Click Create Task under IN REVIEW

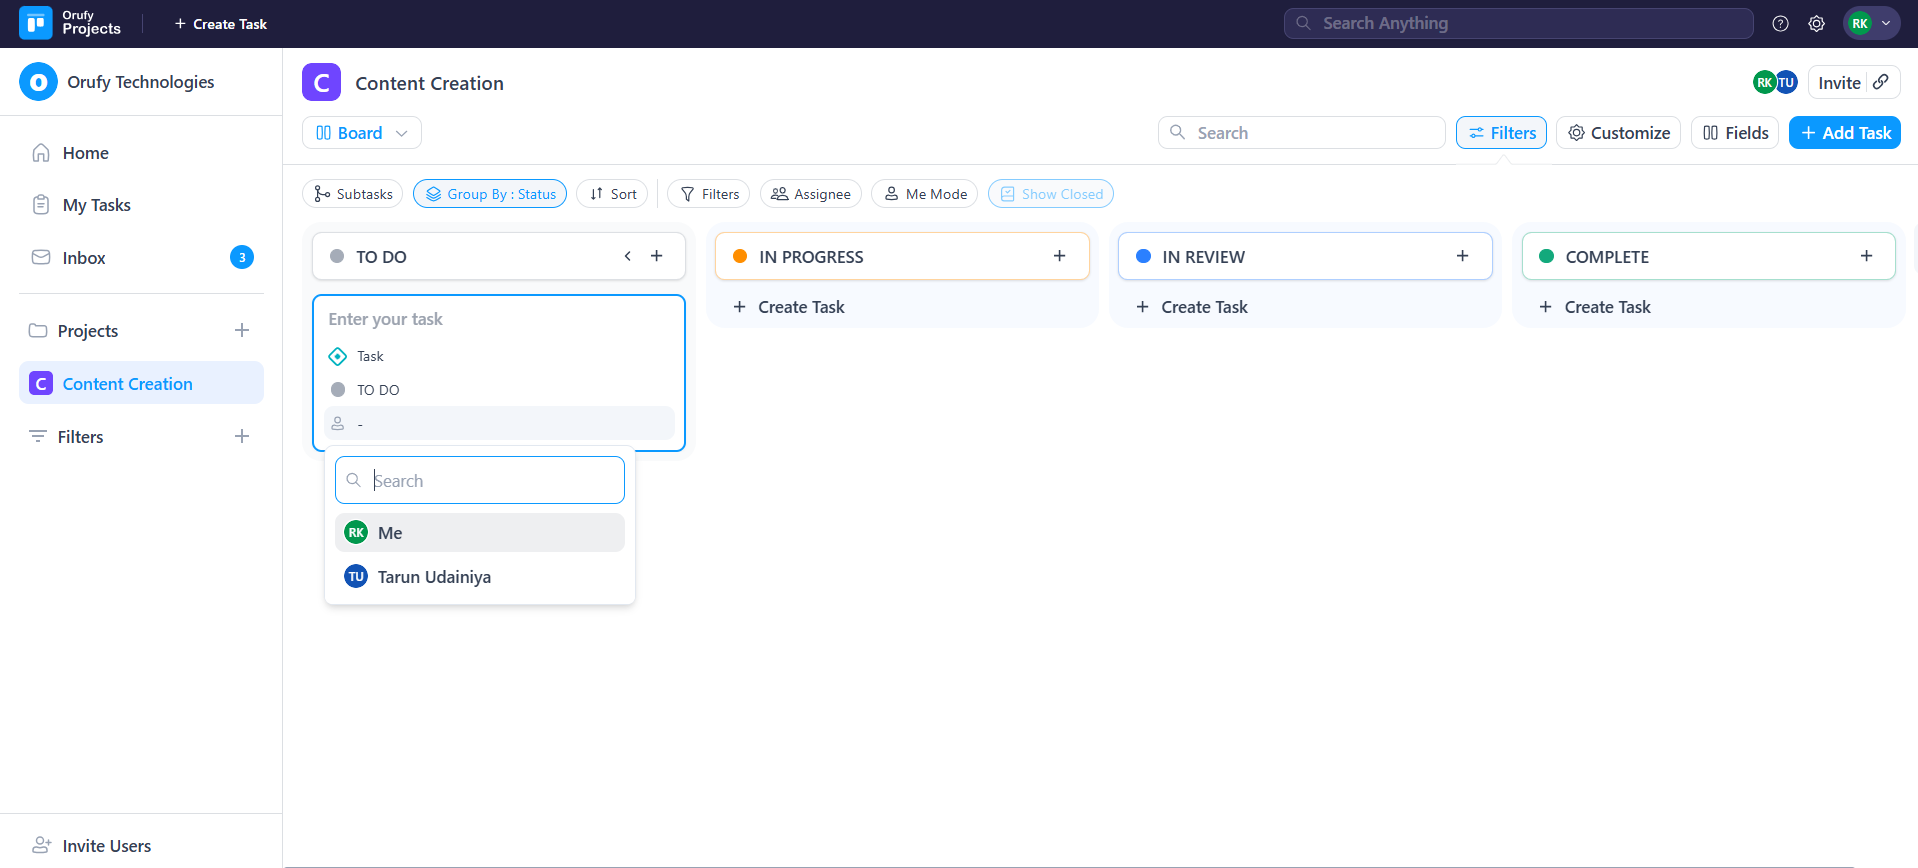1204,307
